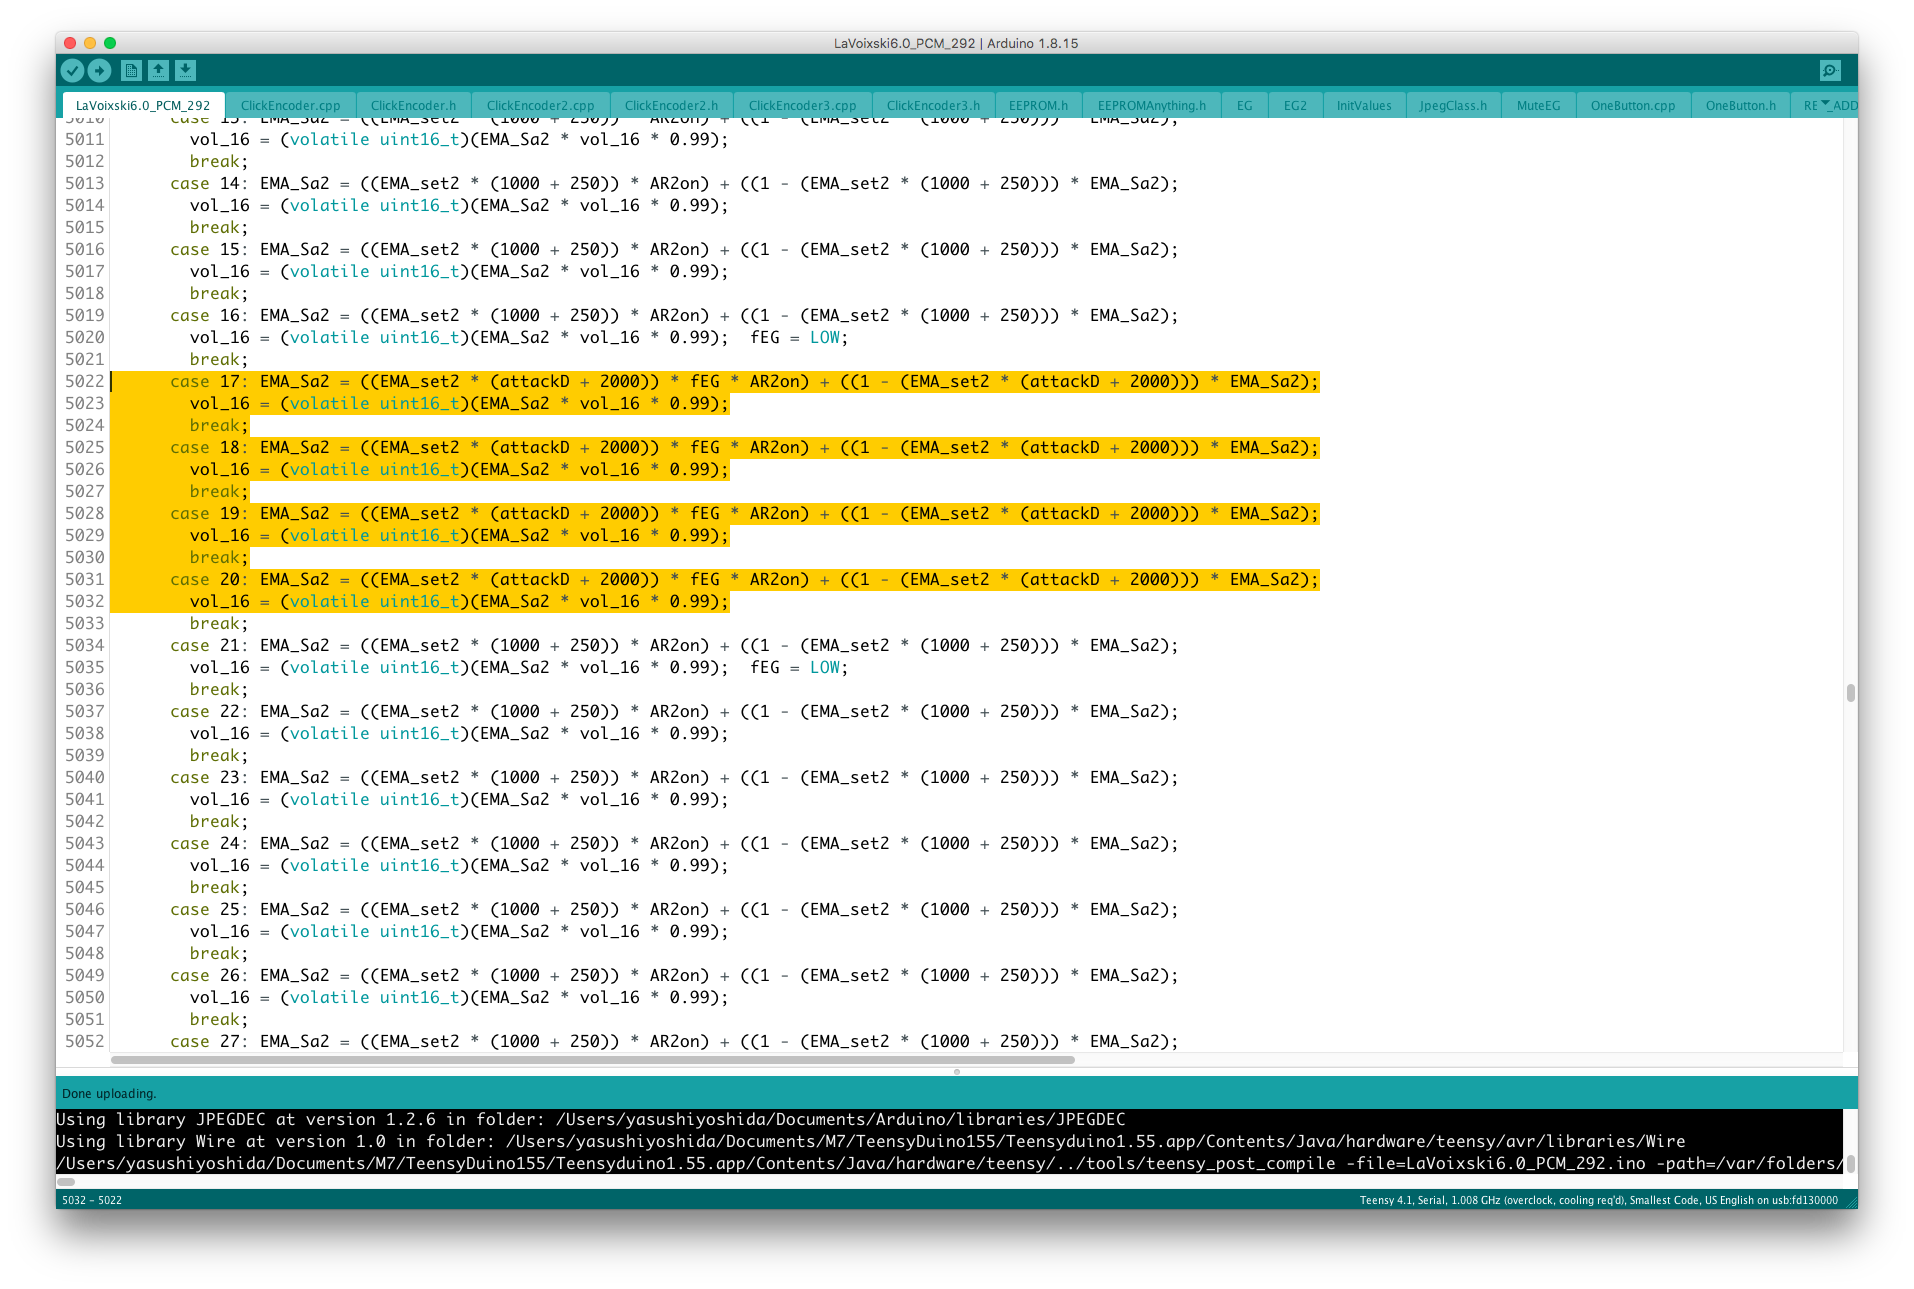The height and width of the screenshot is (1289, 1914).
Task: Open the ClickEncoder.h tab
Action: coord(413,105)
